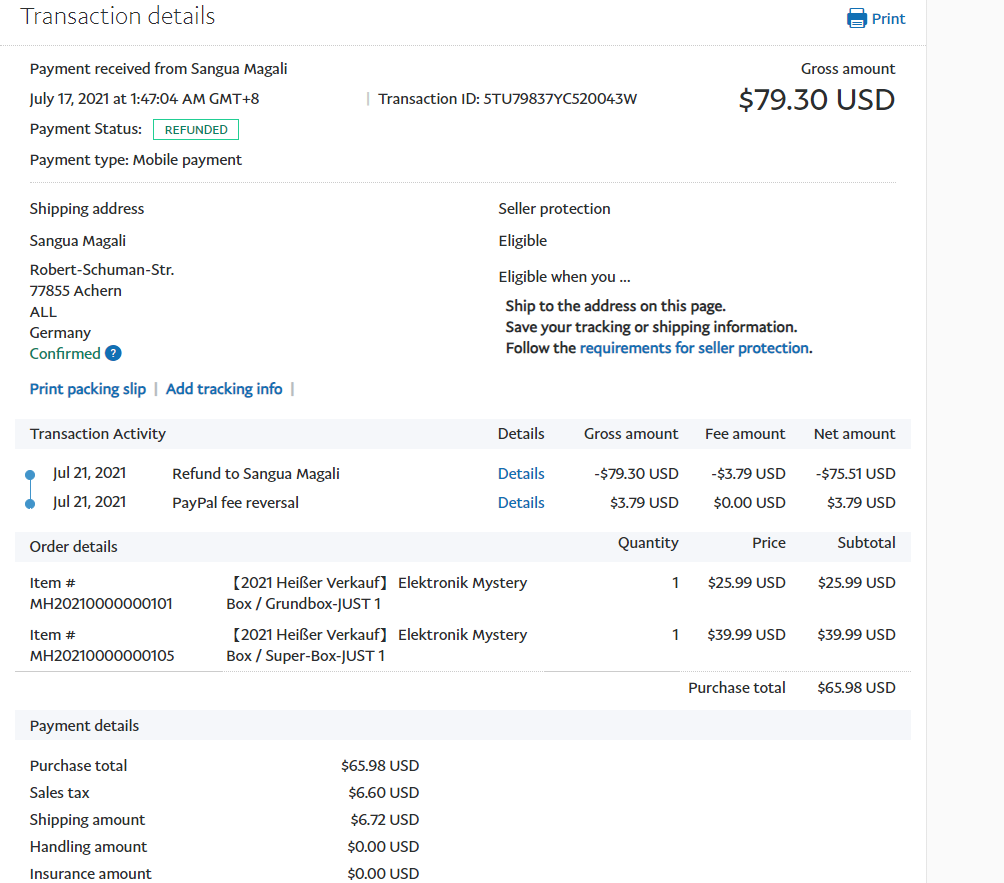Open requirements for seller protection link
The height and width of the screenshot is (883, 1004).
point(694,348)
